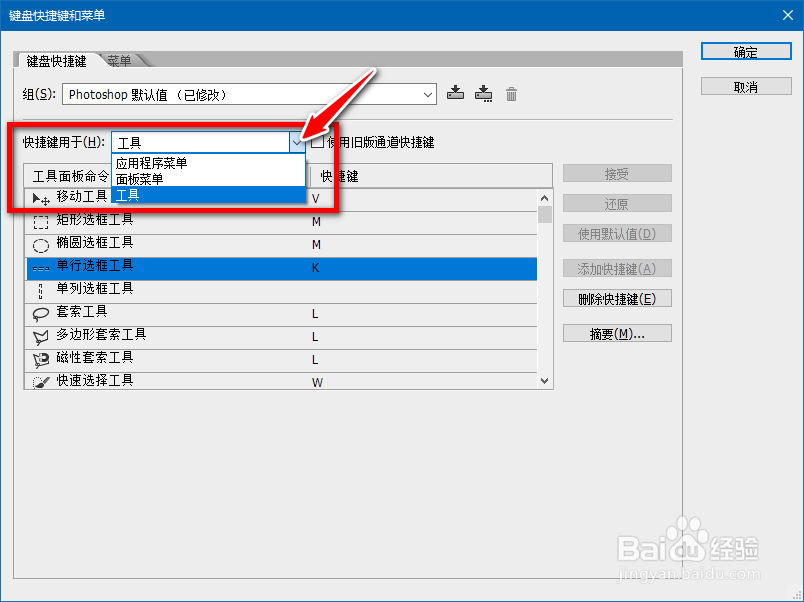Viewport: 804px width, 602px height.
Task: Click empty shortcut cell of 单列选框工具
Action: click(423, 291)
